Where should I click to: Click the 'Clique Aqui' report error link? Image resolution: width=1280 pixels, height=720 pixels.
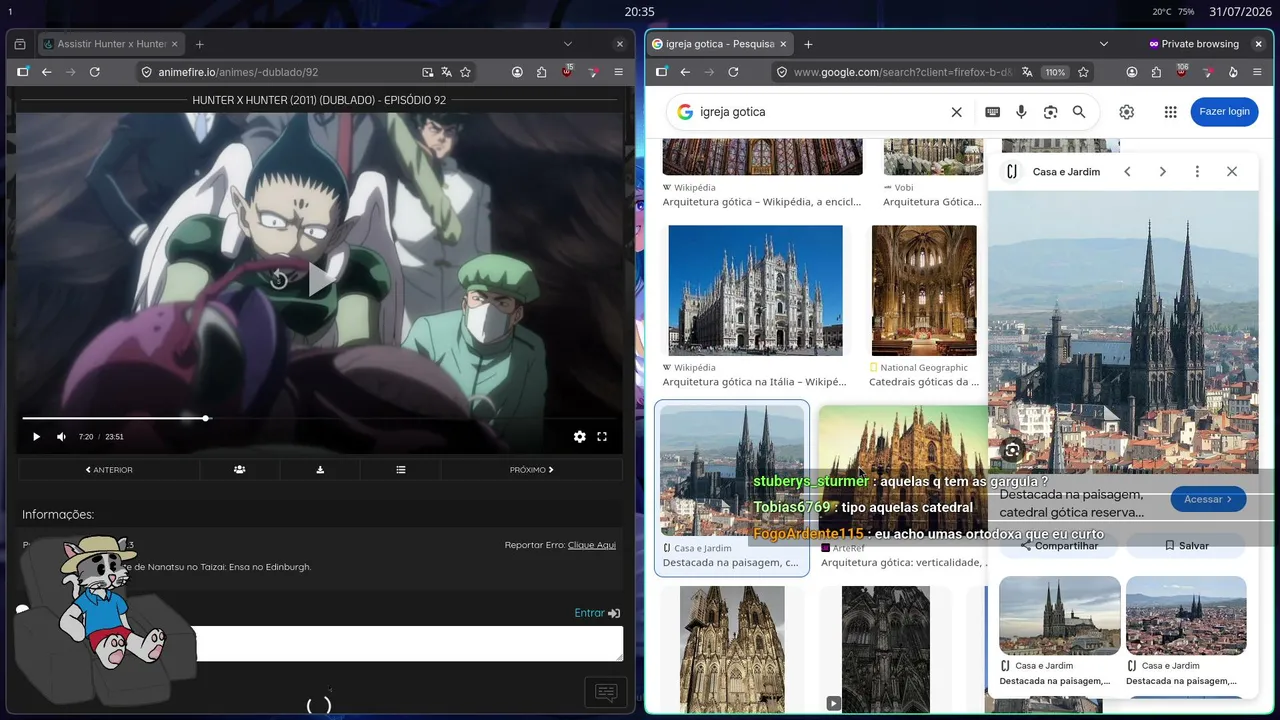[x=592, y=545]
